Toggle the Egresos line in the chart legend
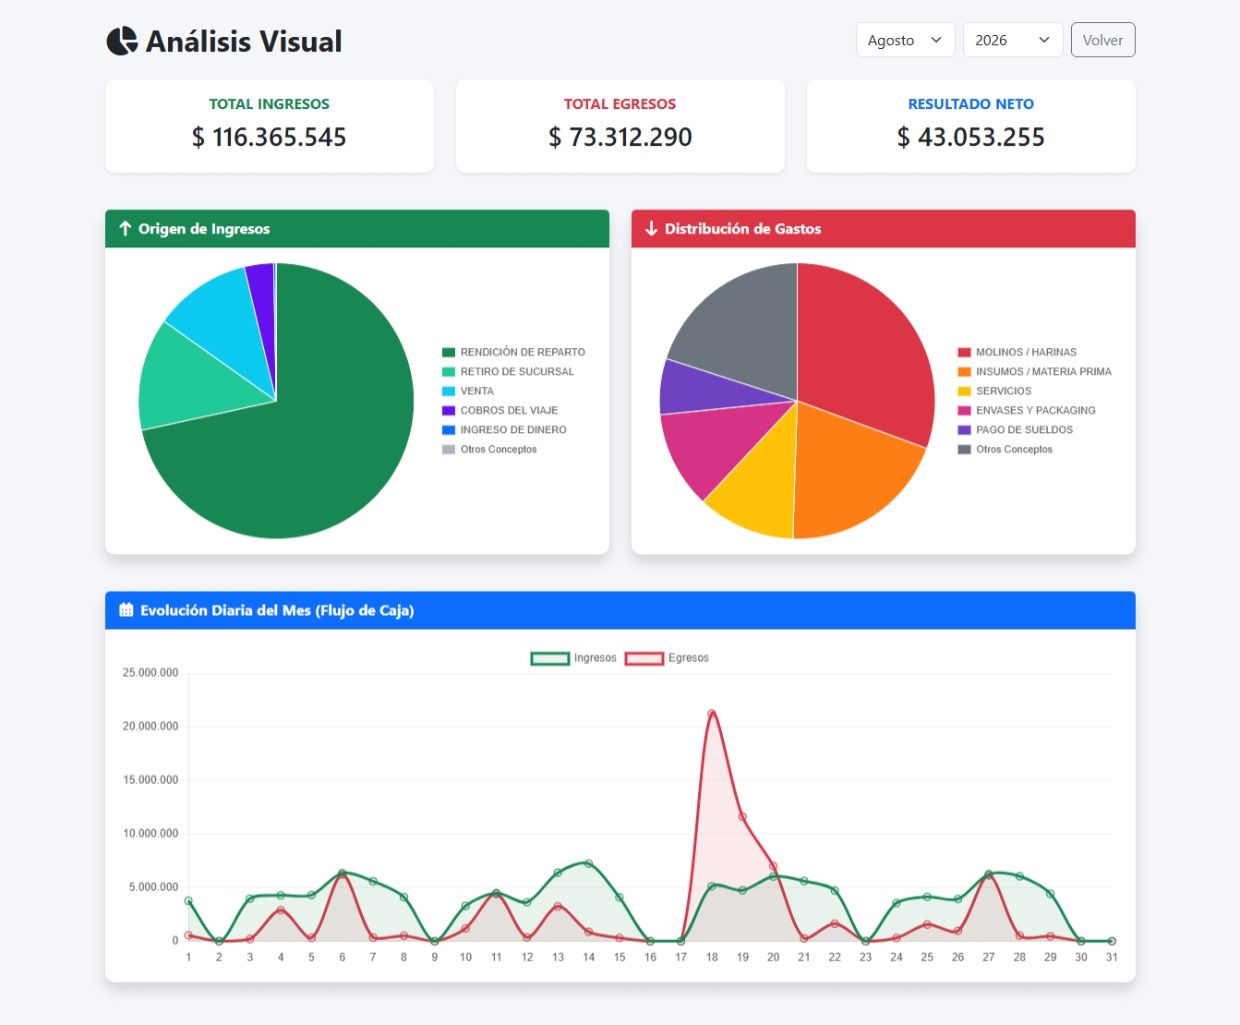Screen dimensions: 1240x1025 point(667,658)
